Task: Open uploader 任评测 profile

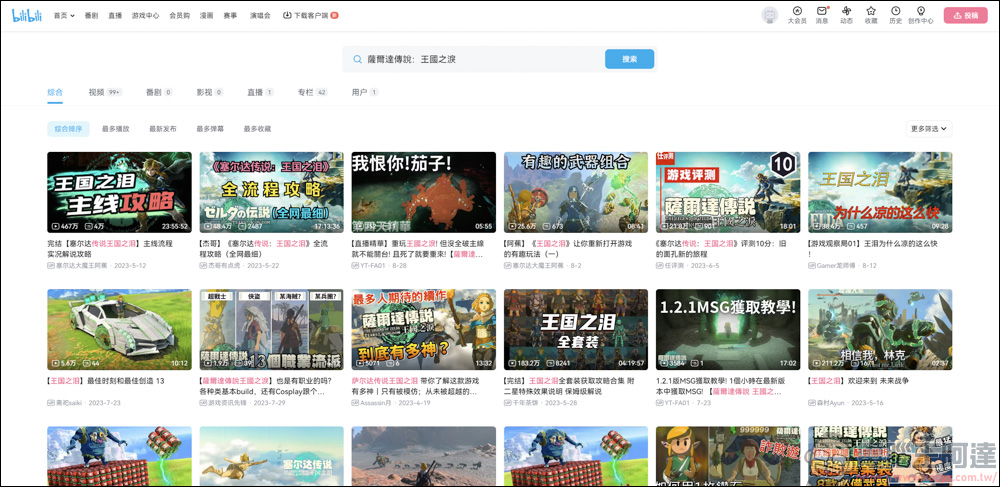Action: coord(674,265)
